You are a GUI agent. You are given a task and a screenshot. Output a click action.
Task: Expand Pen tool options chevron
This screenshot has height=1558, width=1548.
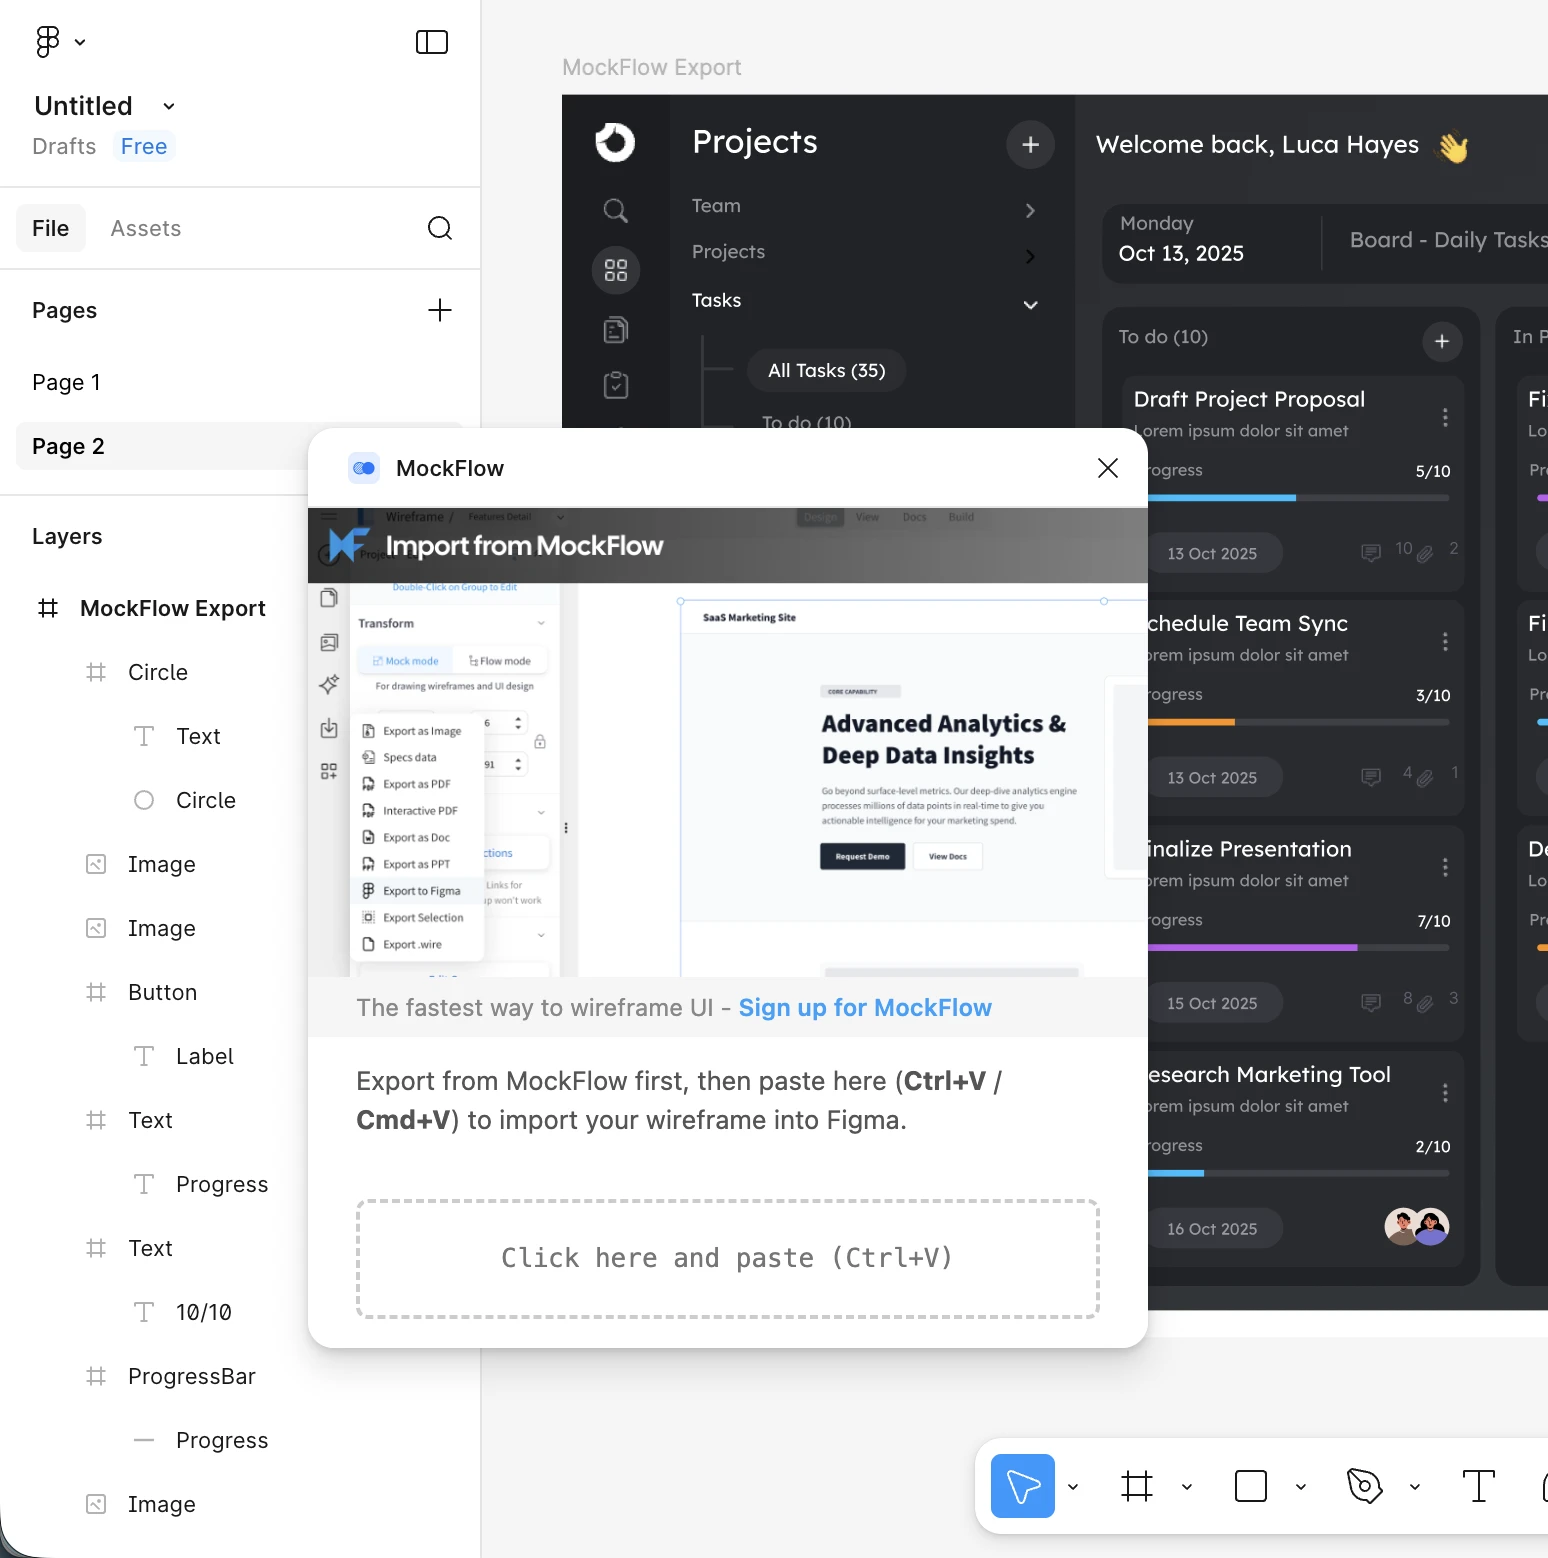(x=1415, y=1487)
